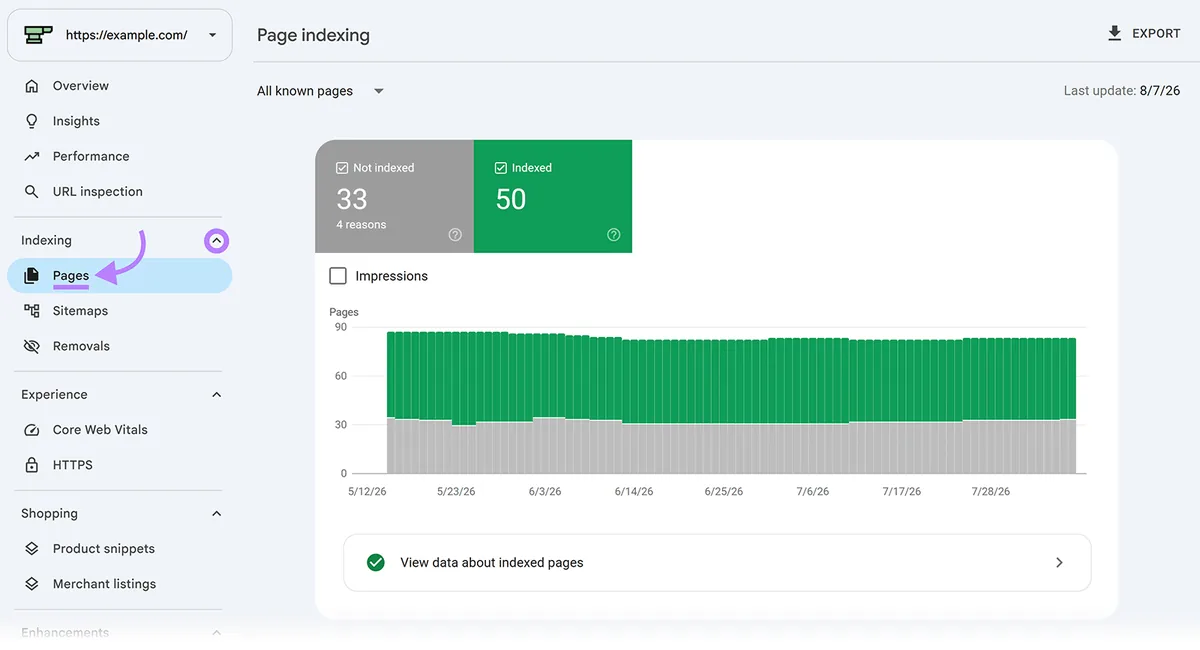
Task: Open the Overview home icon
Action: (32, 86)
